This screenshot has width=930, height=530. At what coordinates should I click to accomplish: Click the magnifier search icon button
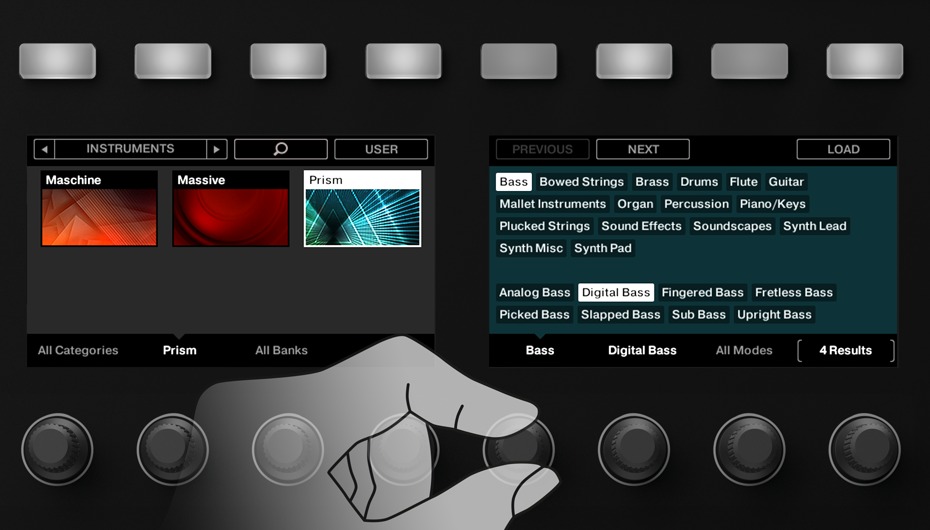(280, 149)
